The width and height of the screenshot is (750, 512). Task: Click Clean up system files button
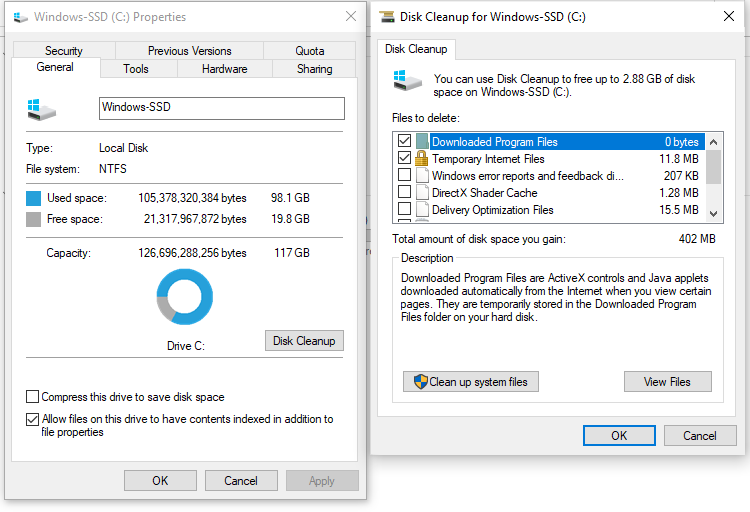point(471,382)
